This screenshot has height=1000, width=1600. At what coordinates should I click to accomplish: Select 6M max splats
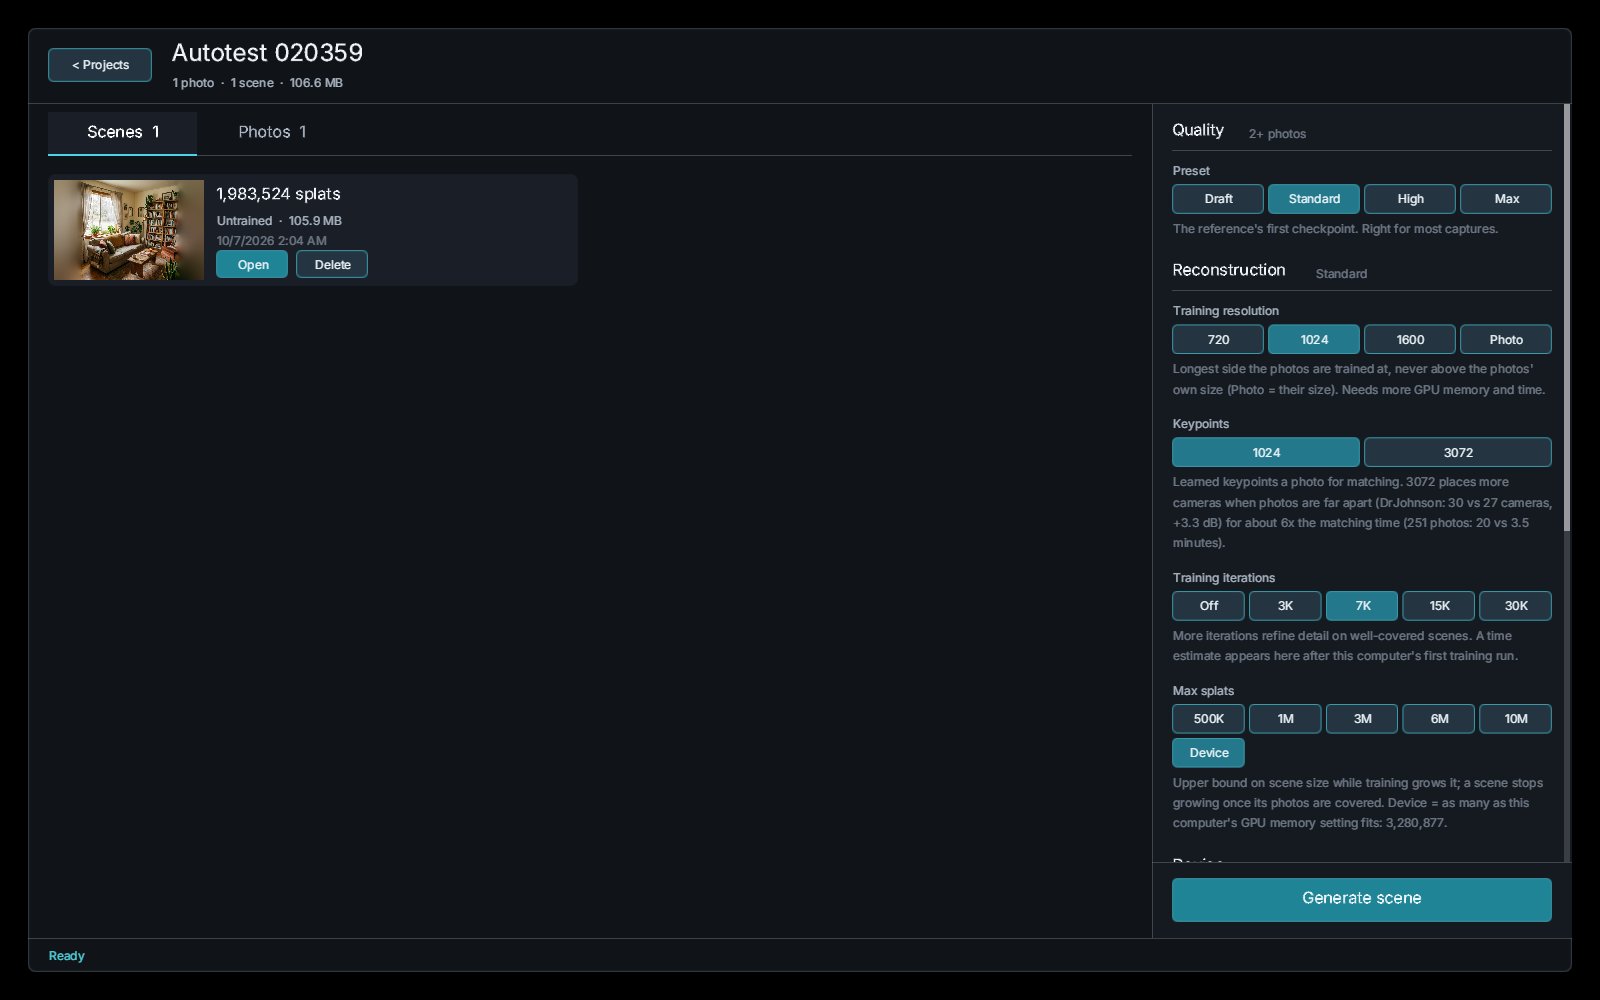(1439, 719)
